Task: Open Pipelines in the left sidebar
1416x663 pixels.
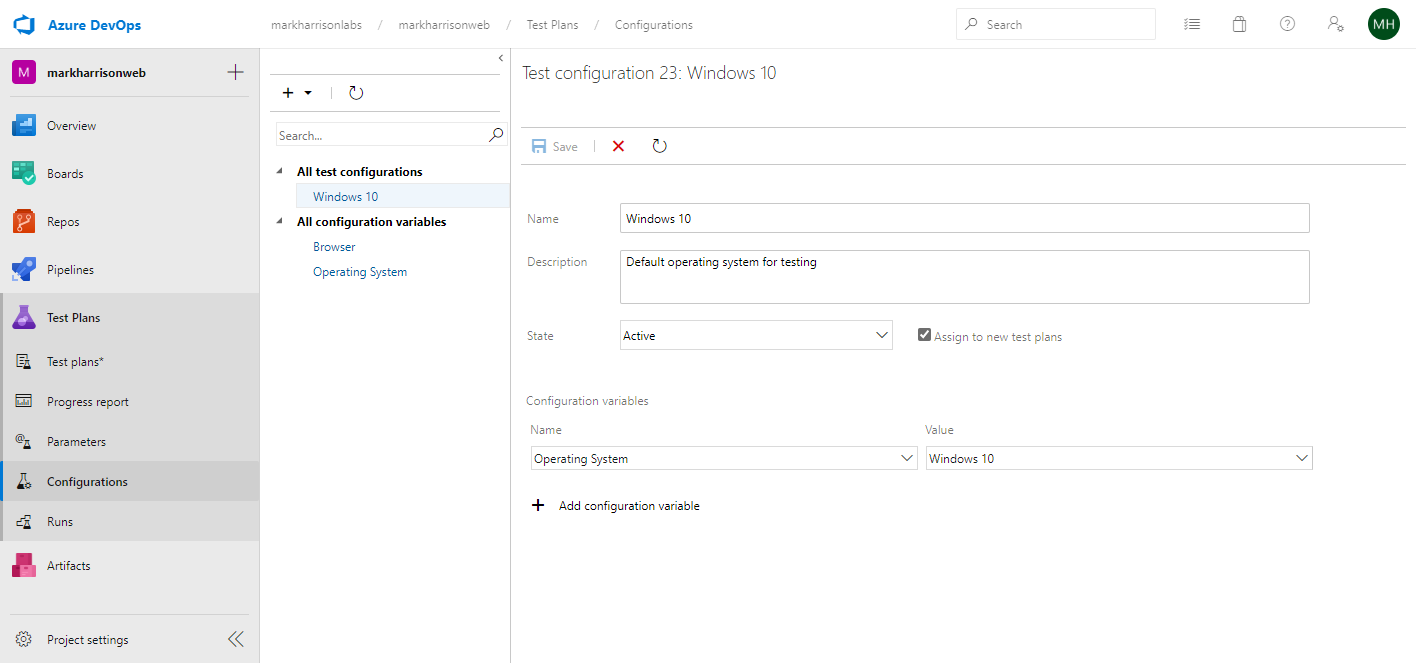Action: coord(71,270)
